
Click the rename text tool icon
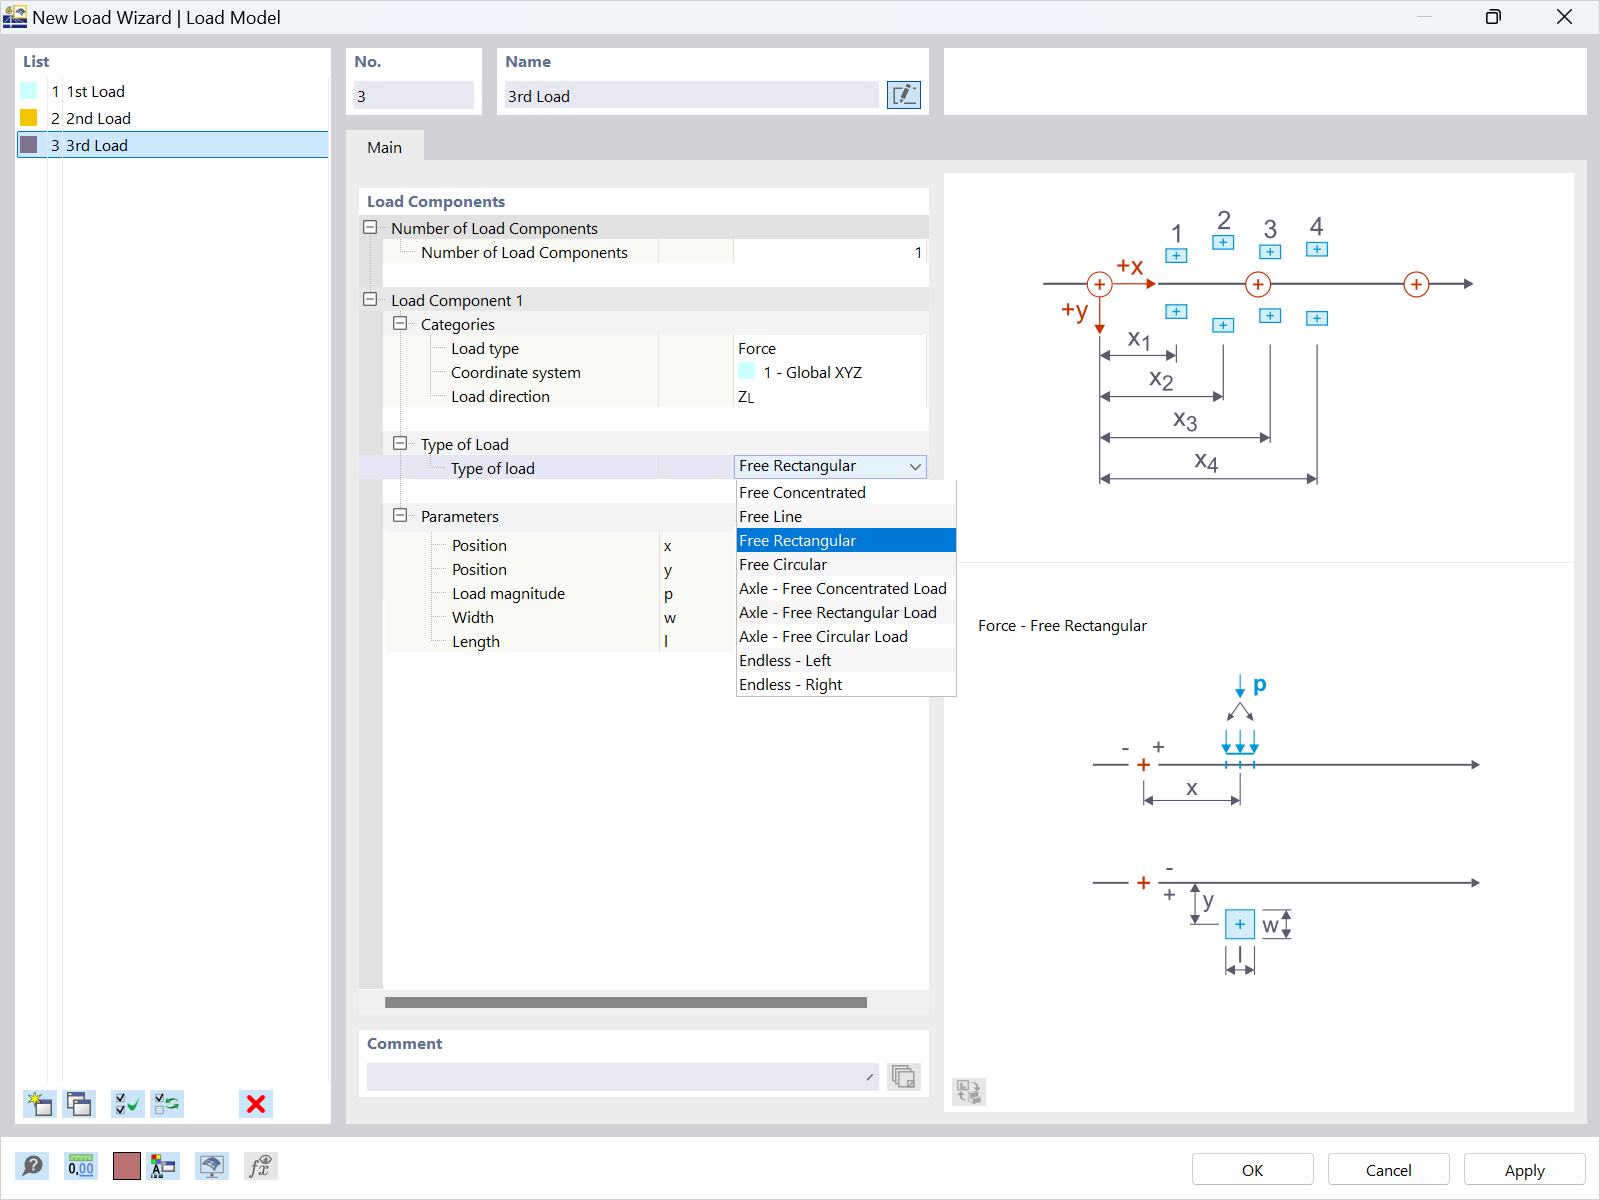click(x=162, y=1166)
